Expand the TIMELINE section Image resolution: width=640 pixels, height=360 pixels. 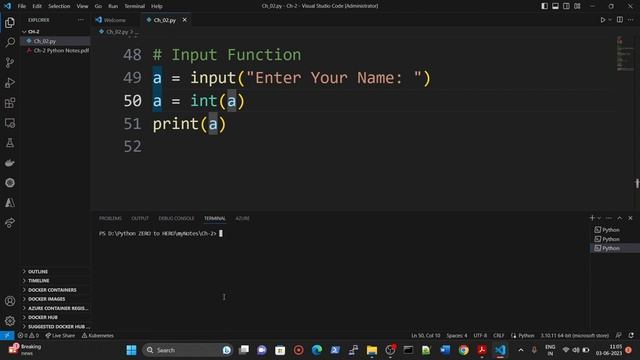[x=55, y=280]
